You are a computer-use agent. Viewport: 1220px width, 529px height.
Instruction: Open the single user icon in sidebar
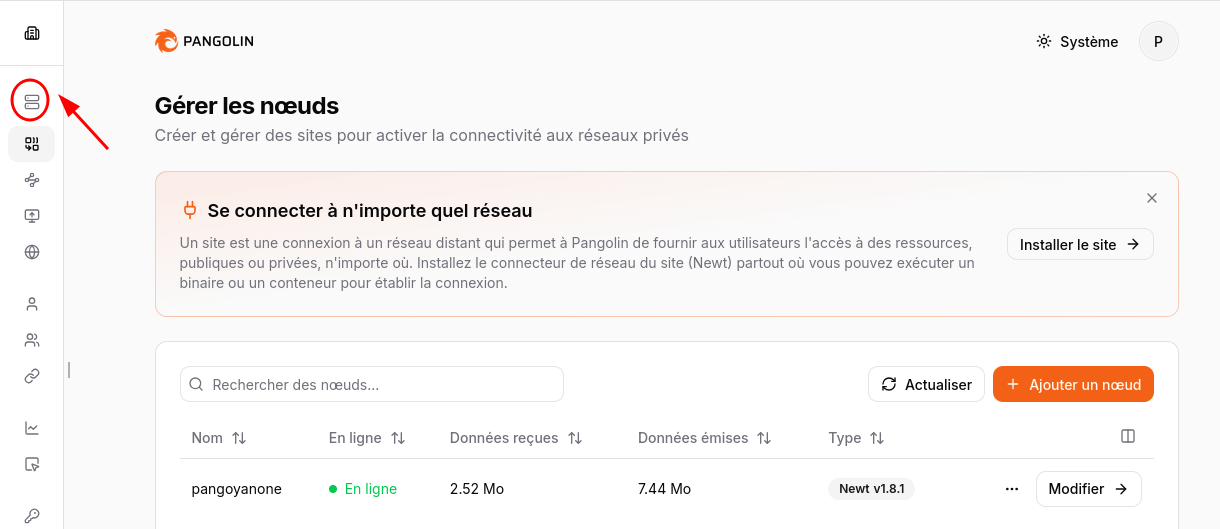(32, 304)
